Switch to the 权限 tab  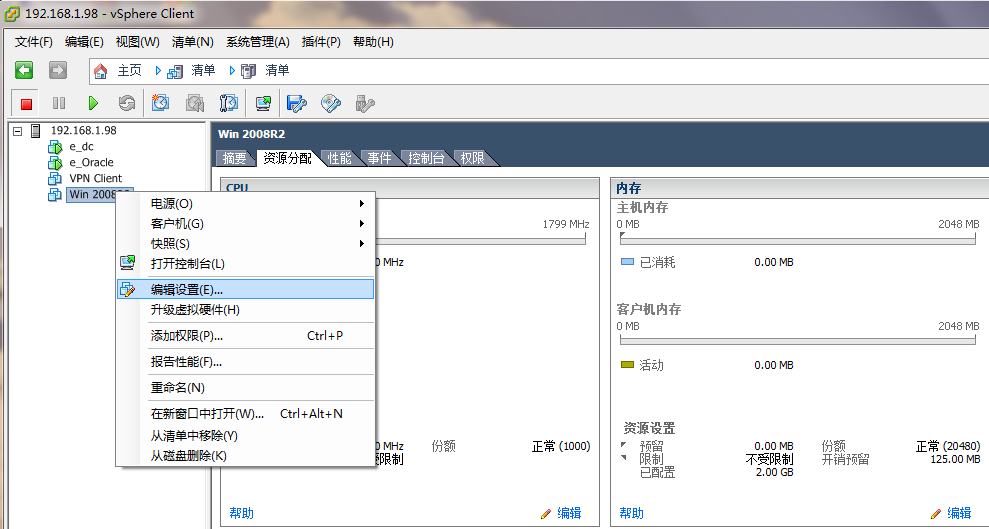point(472,158)
